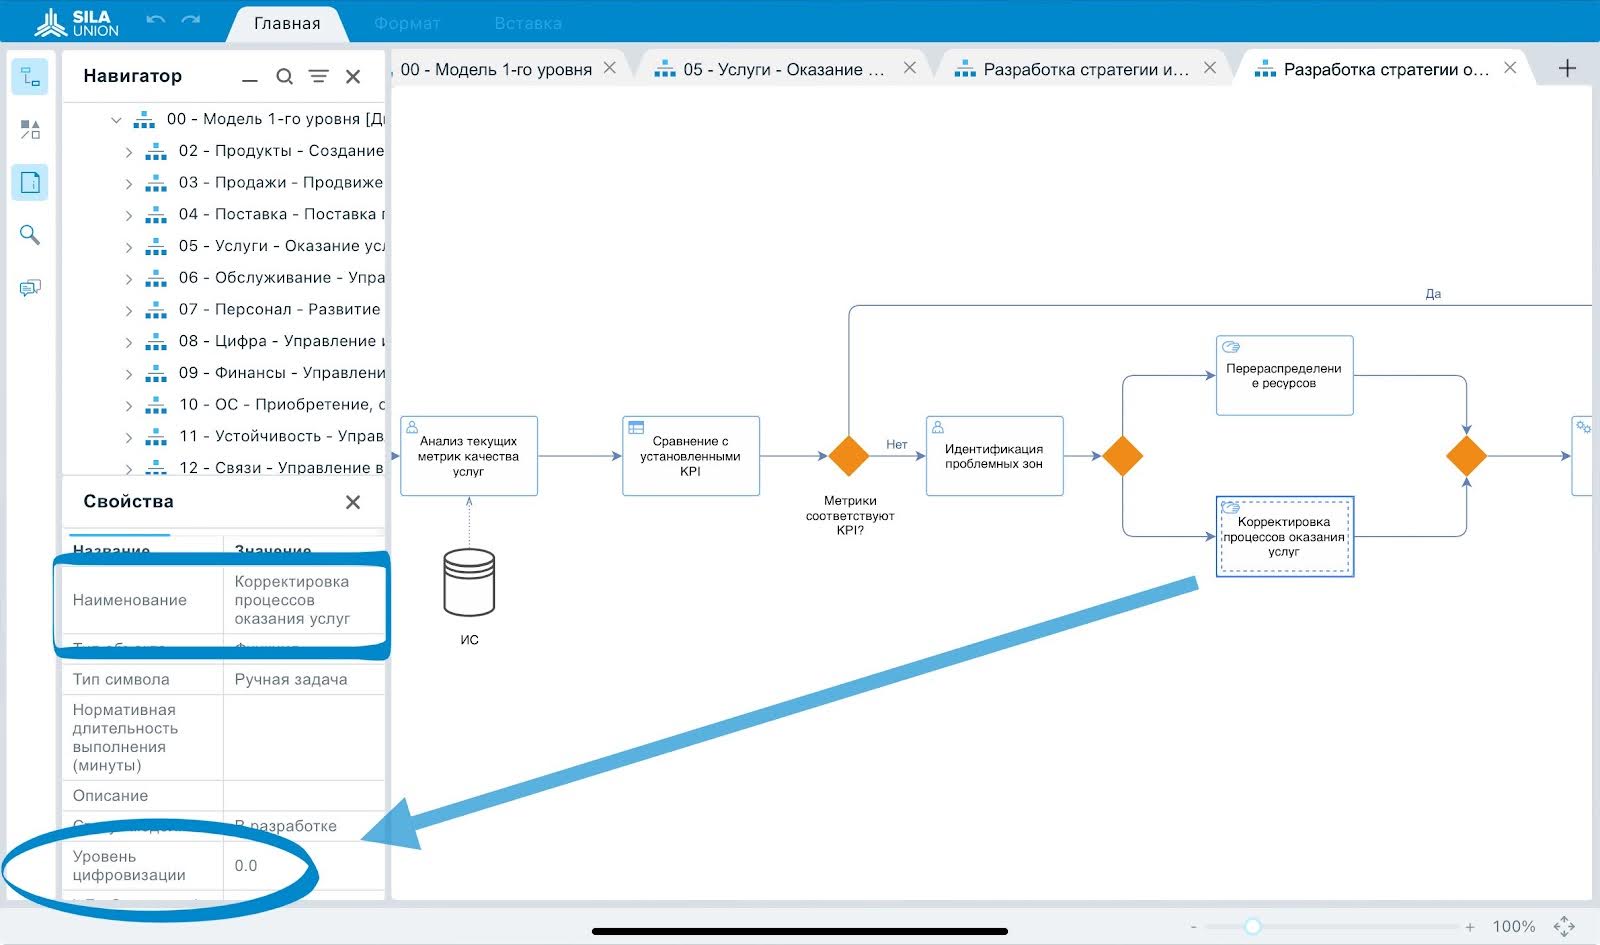Minimize the Навигатор panel

[x=247, y=76]
